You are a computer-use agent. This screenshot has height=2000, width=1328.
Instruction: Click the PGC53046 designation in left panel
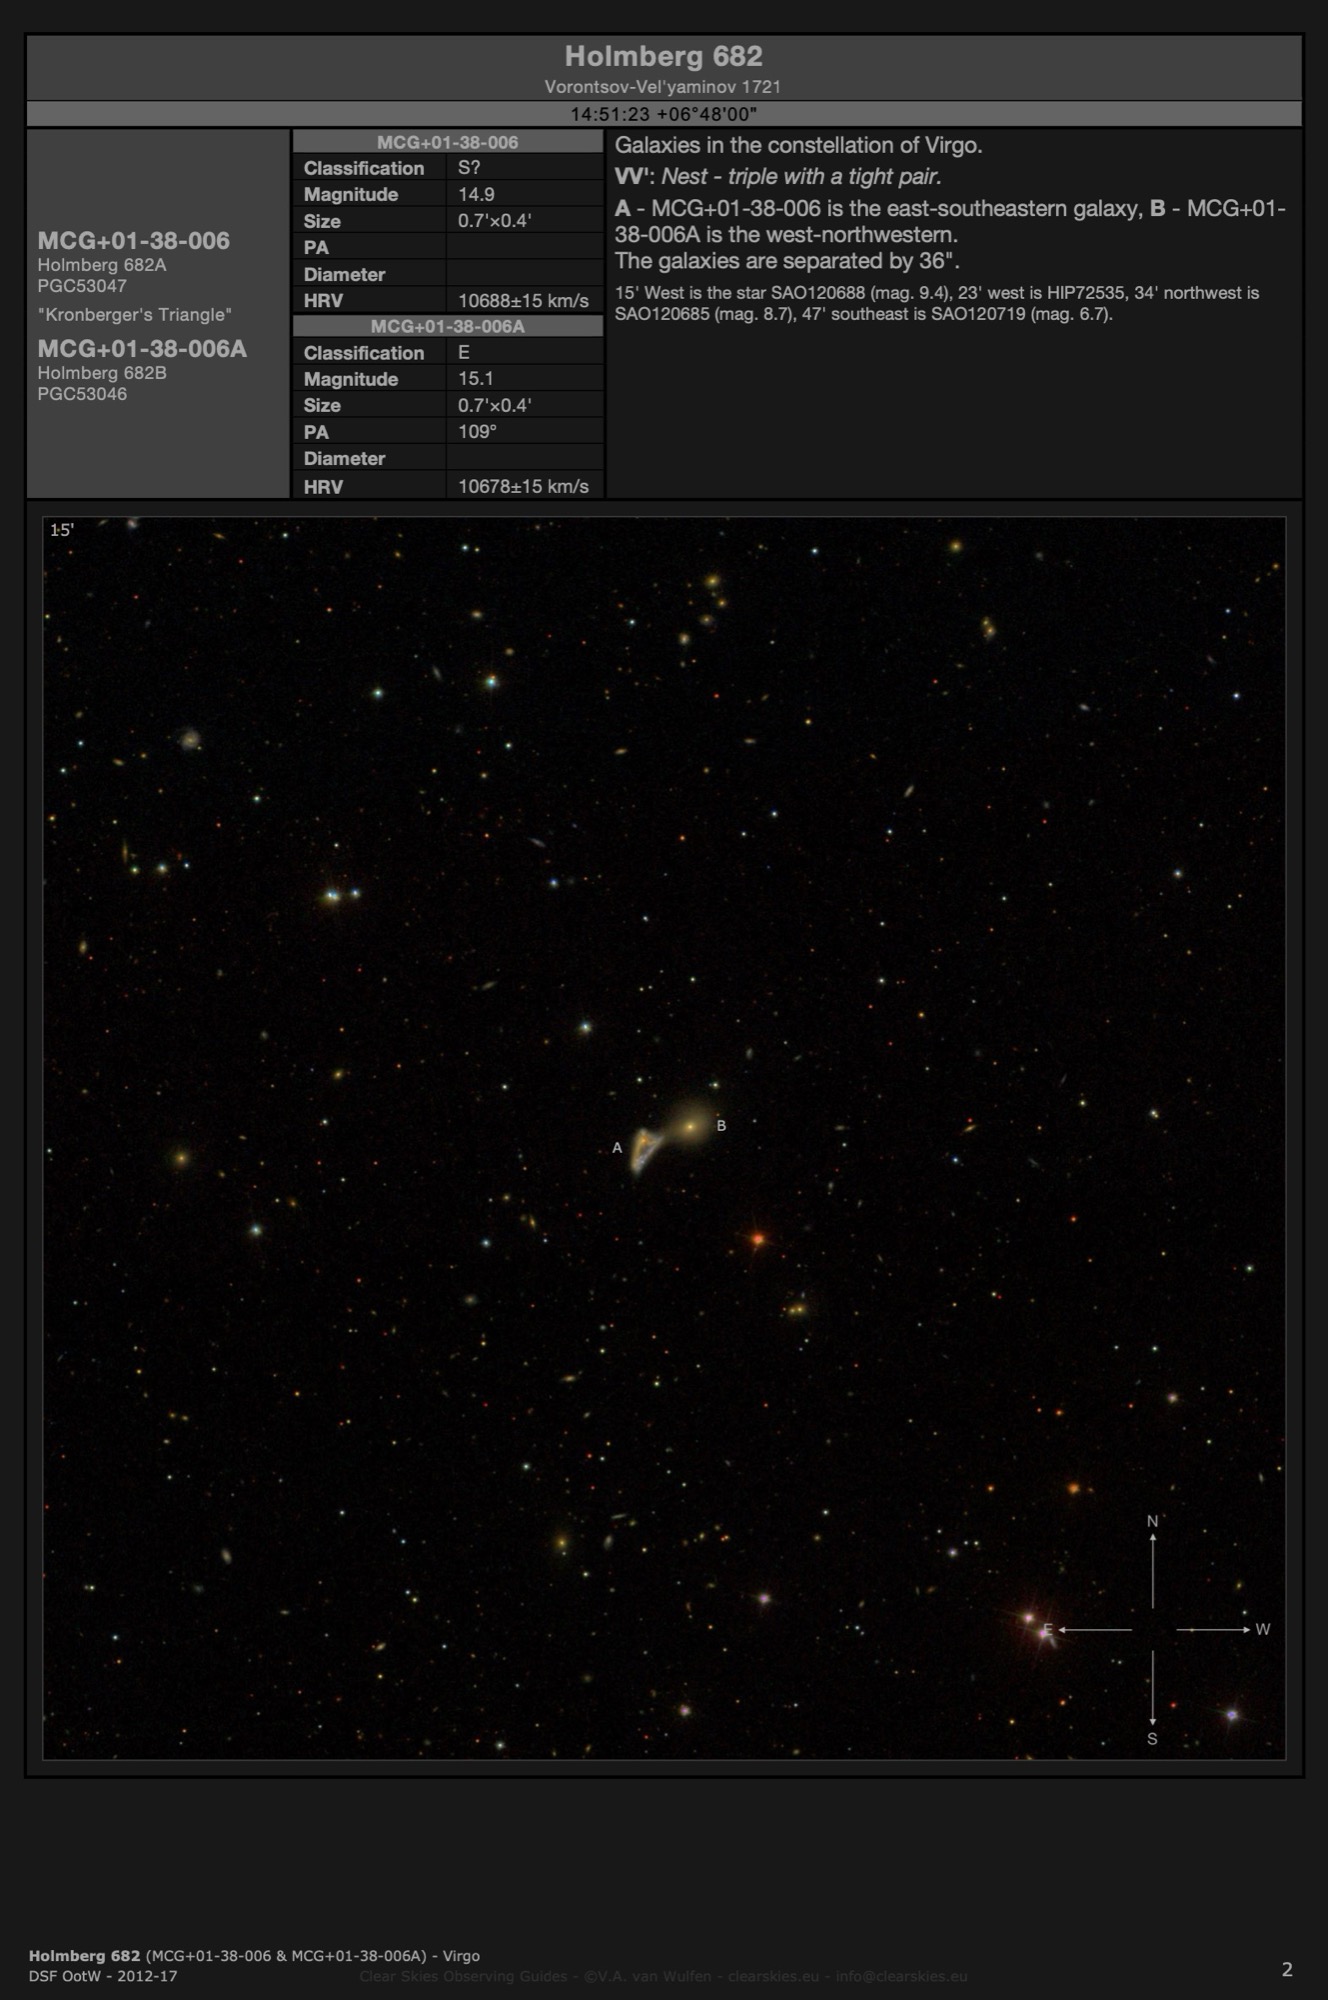(x=82, y=394)
